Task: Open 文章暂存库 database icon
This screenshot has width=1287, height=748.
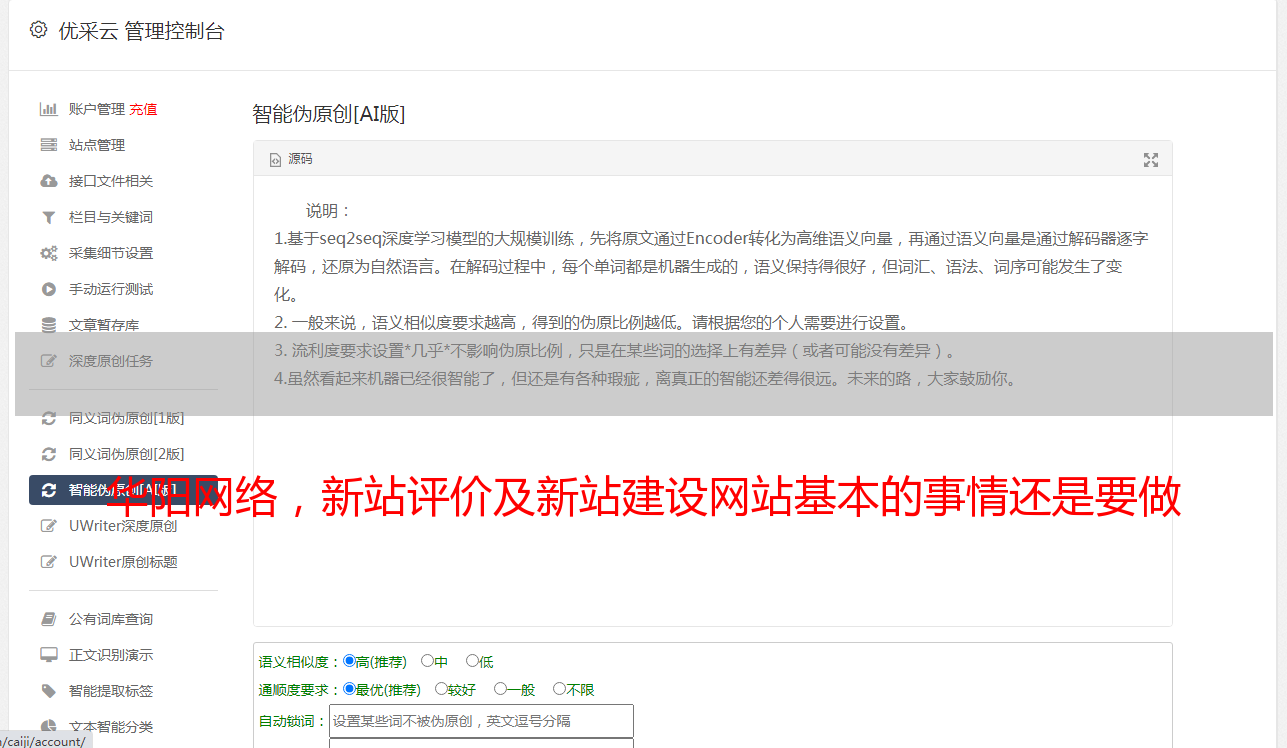Action: pos(48,325)
